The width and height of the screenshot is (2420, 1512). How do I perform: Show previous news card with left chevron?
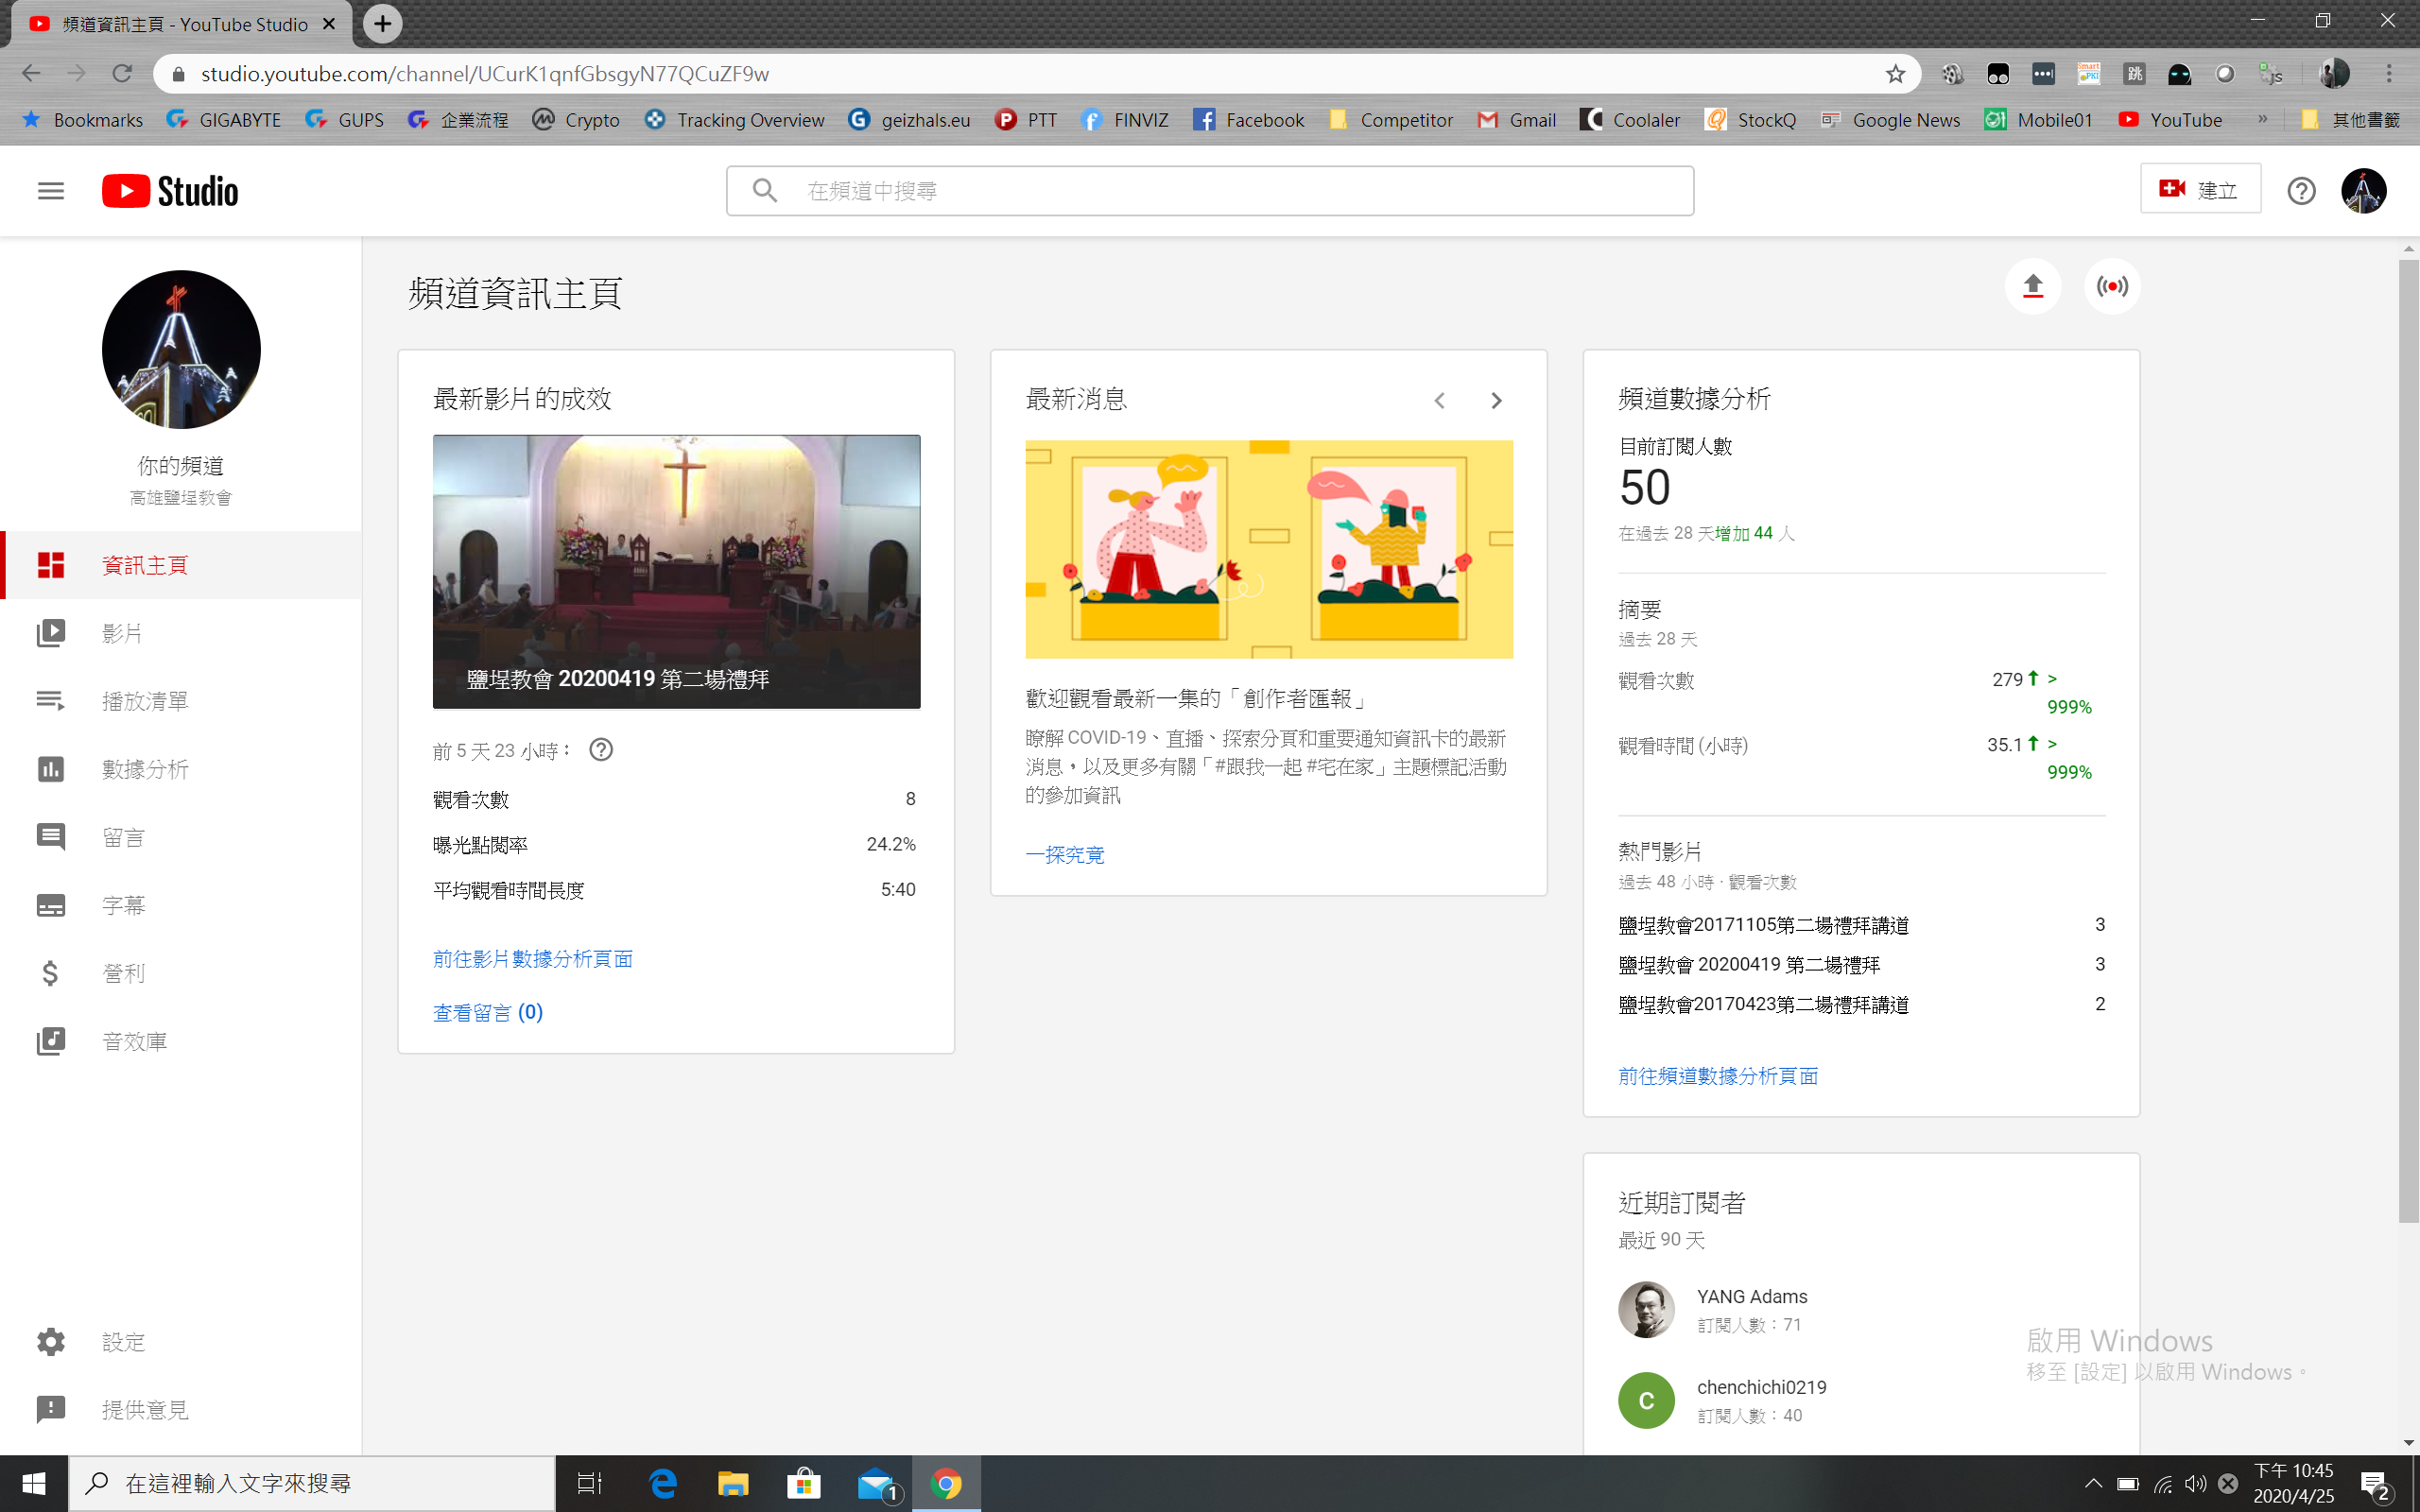tap(1439, 401)
